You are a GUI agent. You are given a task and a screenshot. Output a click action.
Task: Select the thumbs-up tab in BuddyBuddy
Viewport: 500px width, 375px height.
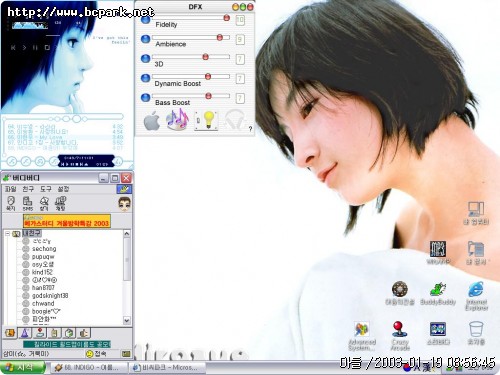coord(84,332)
